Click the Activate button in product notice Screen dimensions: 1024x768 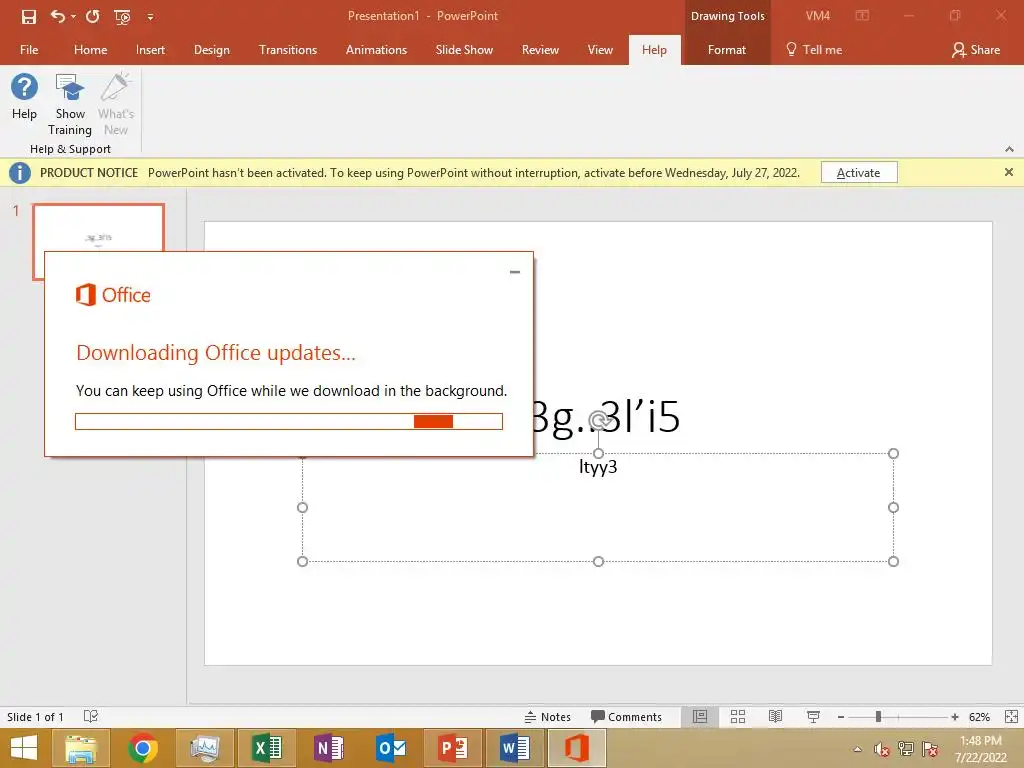(x=859, y=172)
